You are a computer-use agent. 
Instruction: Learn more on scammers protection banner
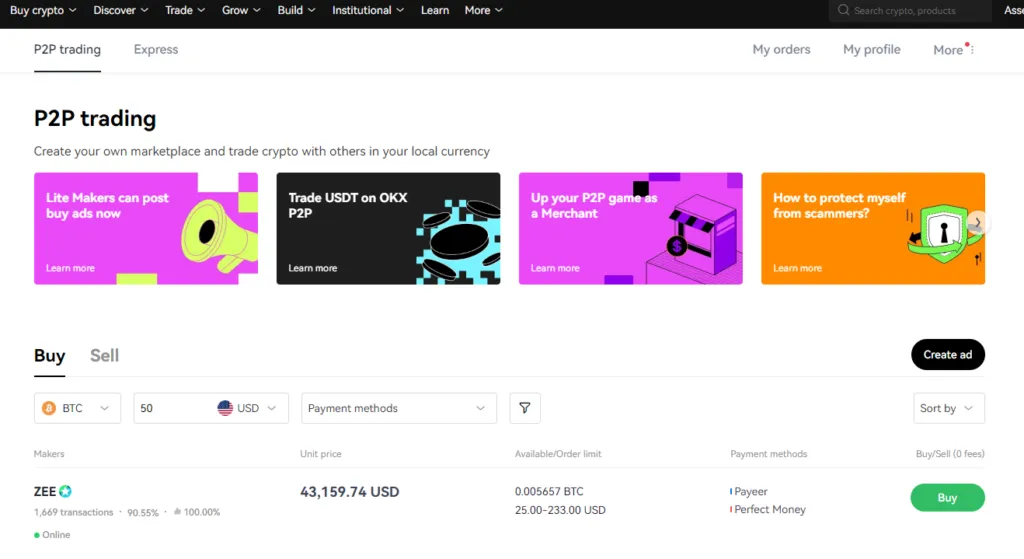click(x=797, y=268)
